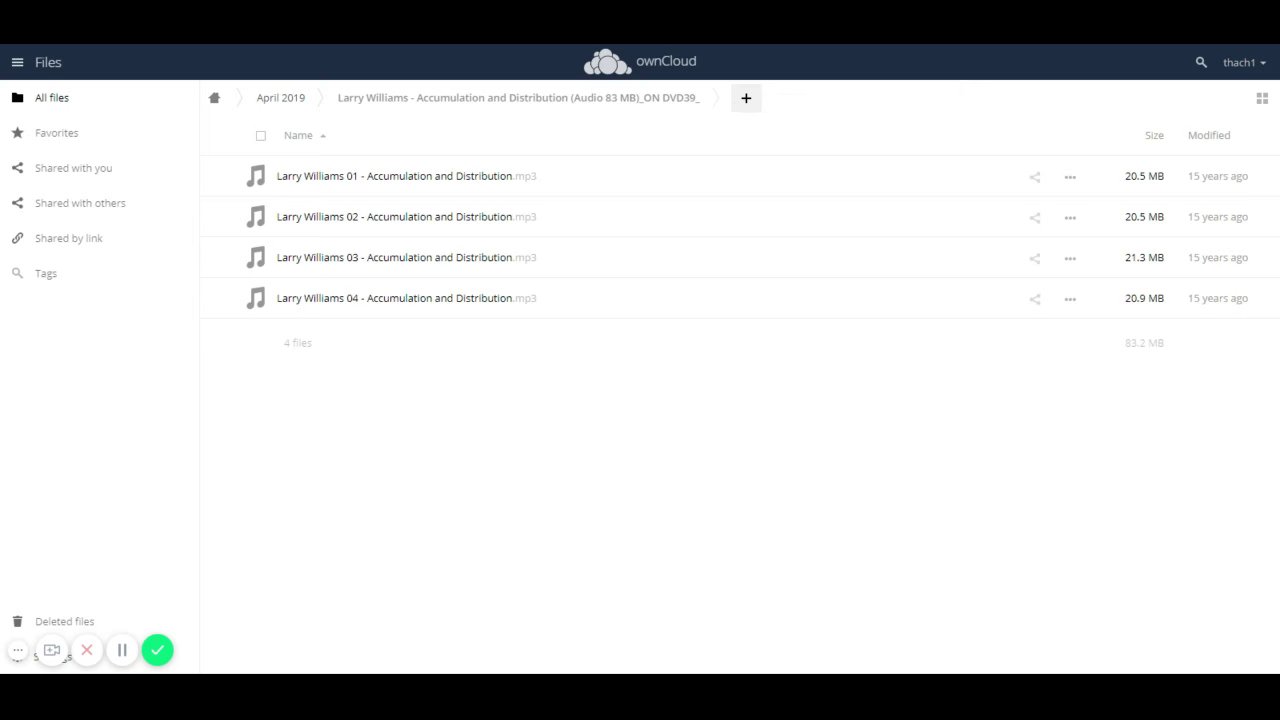Screen dimensions: 1280x720
Task: Open the thach1 user dropdown
Action: 1244,62
